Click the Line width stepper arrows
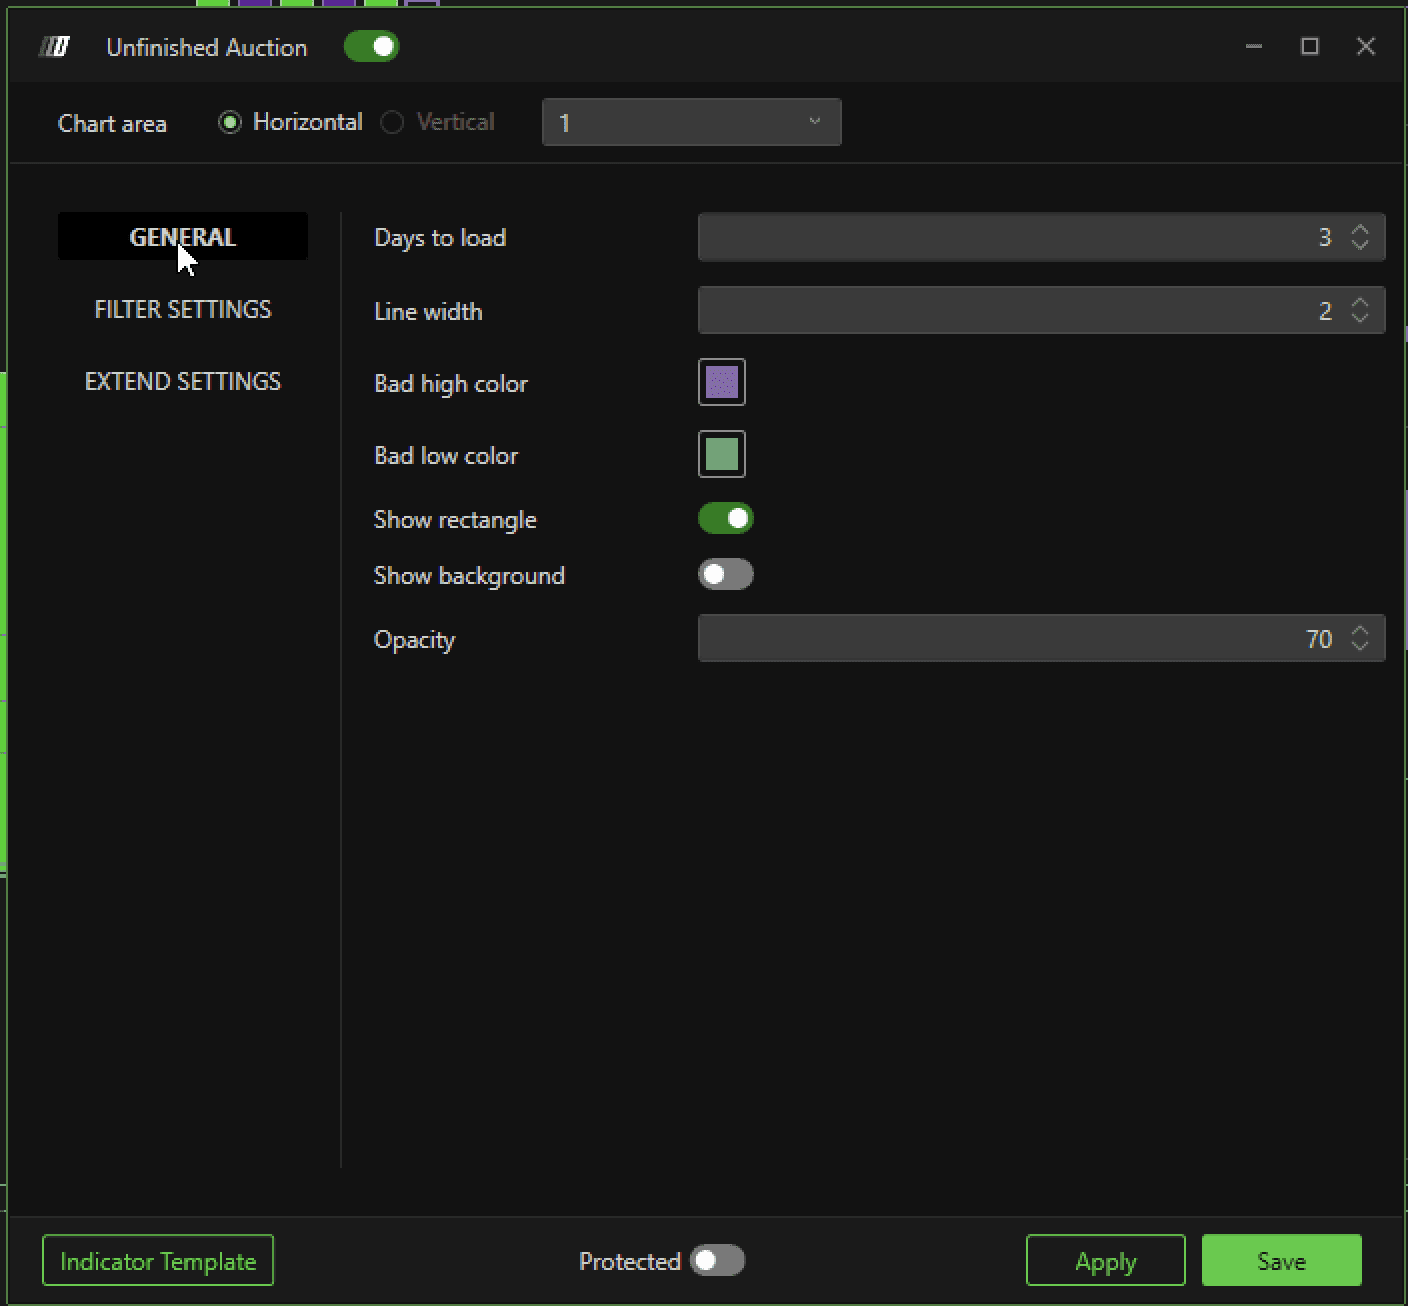Screen dimensions: 1408x1306 pos(1360,311)
